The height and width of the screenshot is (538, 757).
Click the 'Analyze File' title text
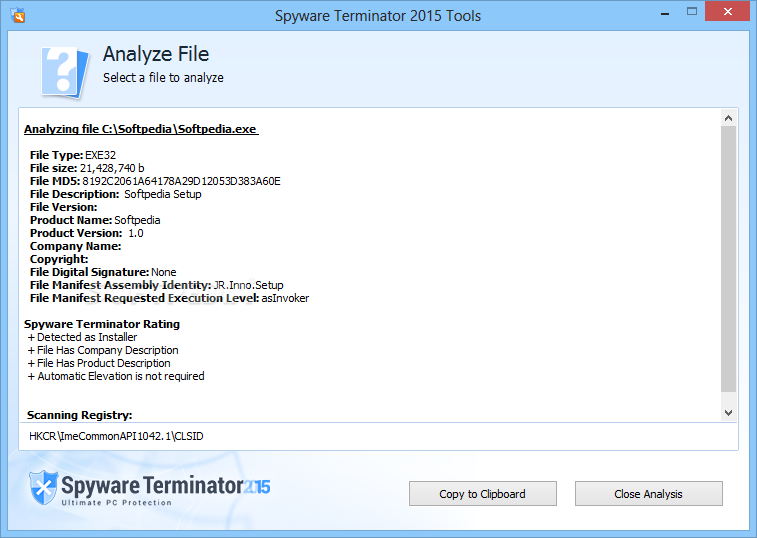156,54
